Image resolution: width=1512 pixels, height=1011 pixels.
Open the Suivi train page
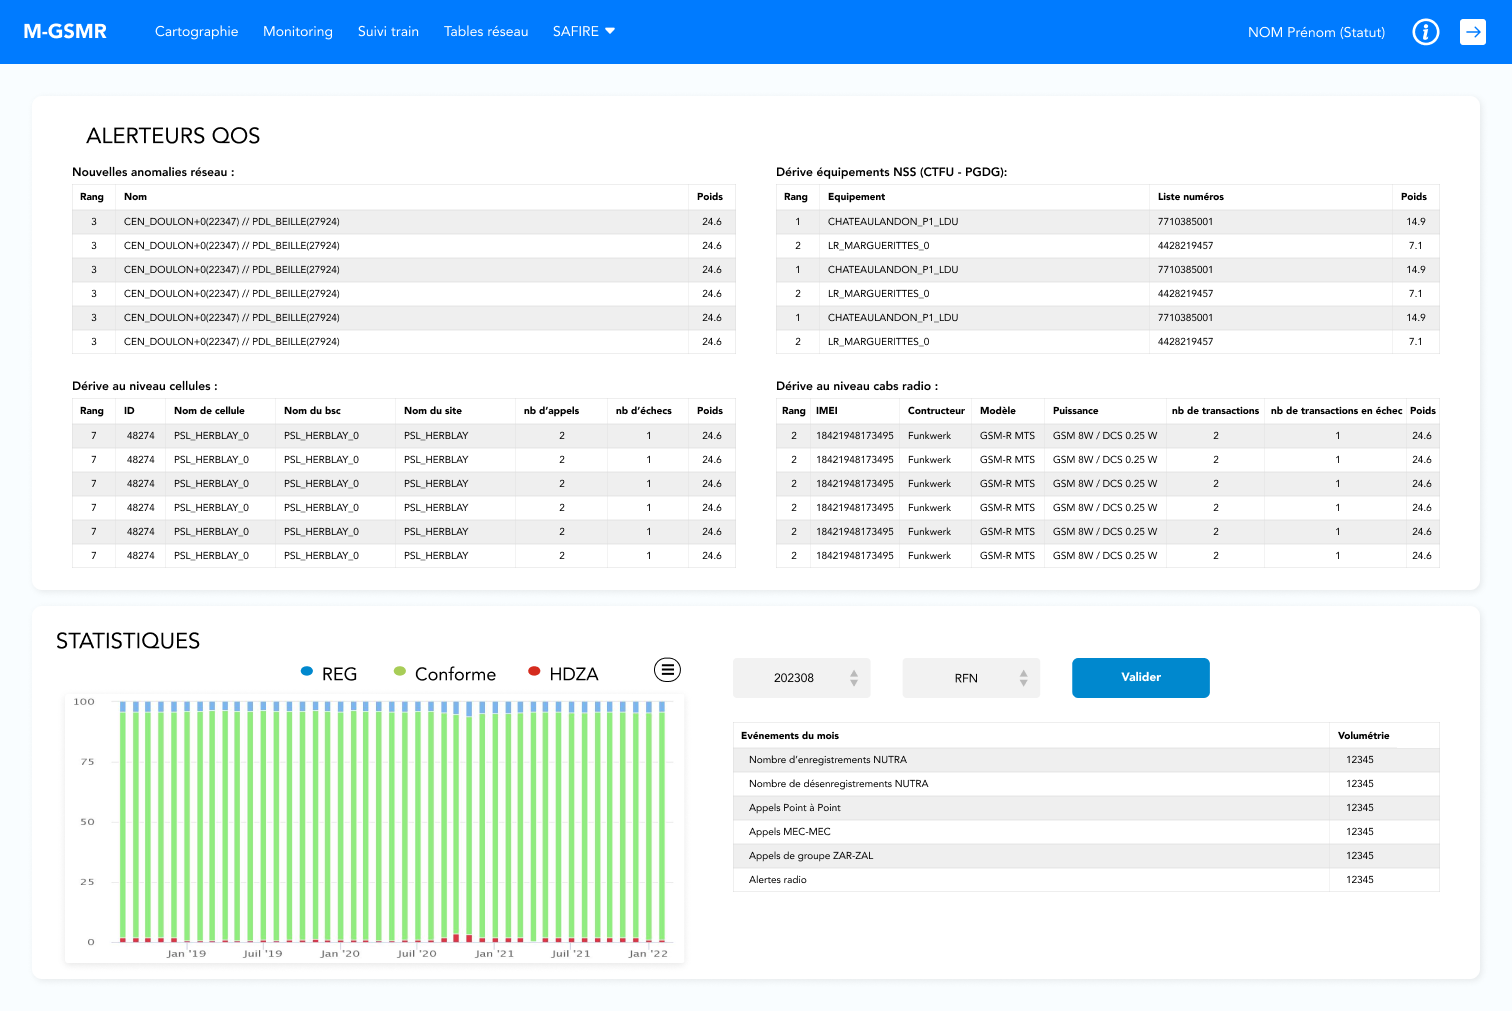click(388, 32)
